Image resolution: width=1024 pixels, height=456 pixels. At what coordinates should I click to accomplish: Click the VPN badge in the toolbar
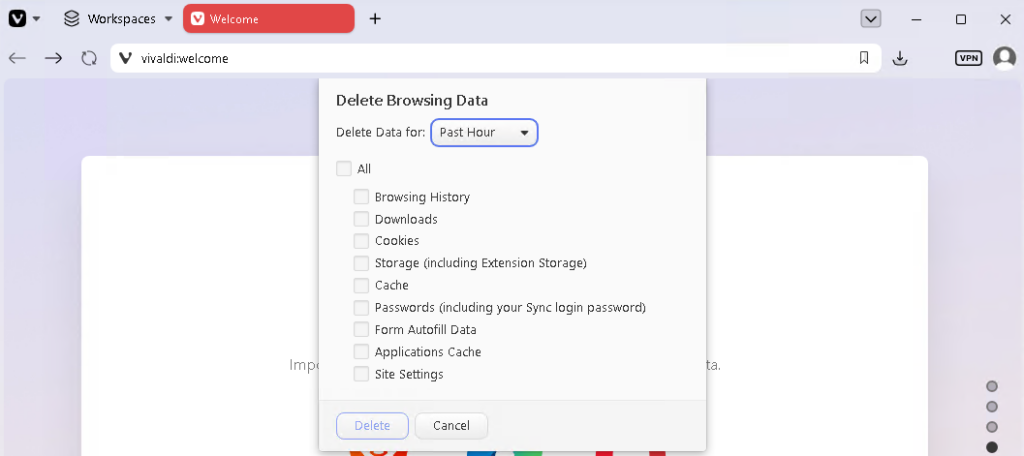(x=968, y=58)
